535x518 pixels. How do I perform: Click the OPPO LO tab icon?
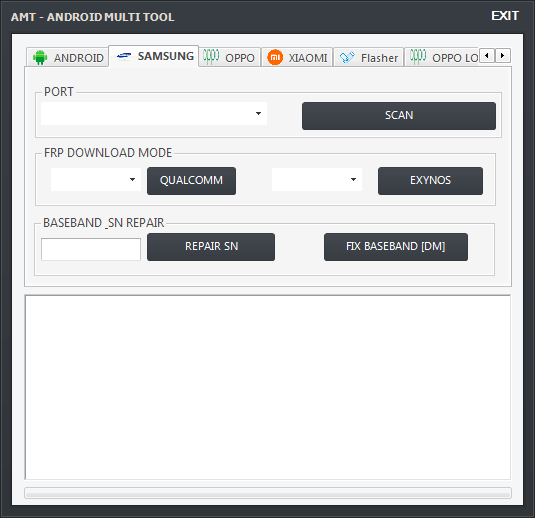[418, 56]
